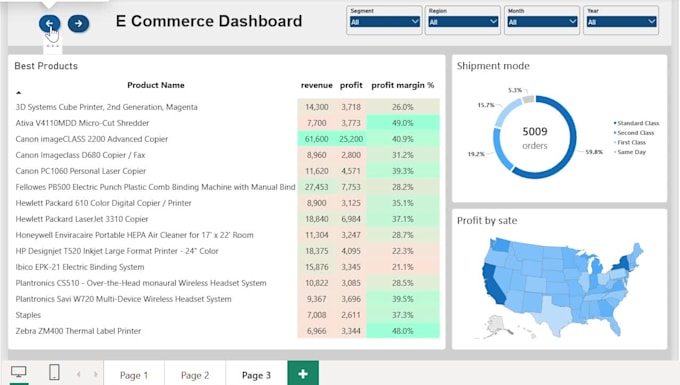
Task: Open the Segment filter dropdown
Action: (x=384, y=22)
